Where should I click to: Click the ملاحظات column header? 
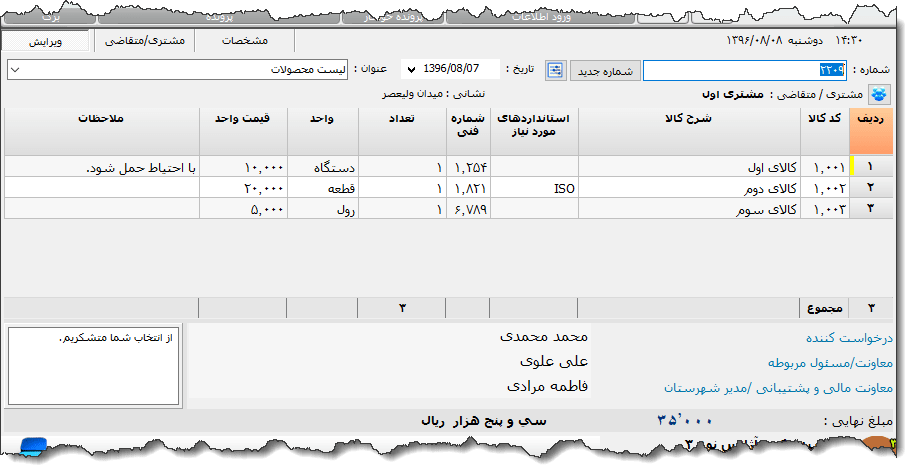tap(102, 131)
